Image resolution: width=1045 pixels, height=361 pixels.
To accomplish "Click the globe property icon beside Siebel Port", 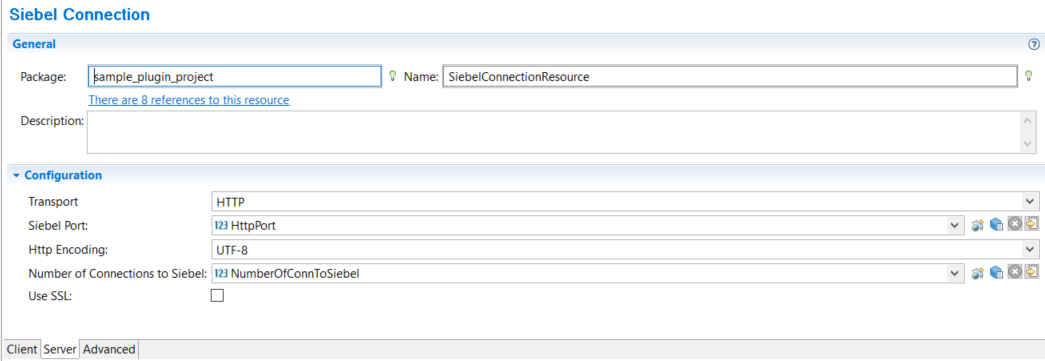I will (978, 225).
